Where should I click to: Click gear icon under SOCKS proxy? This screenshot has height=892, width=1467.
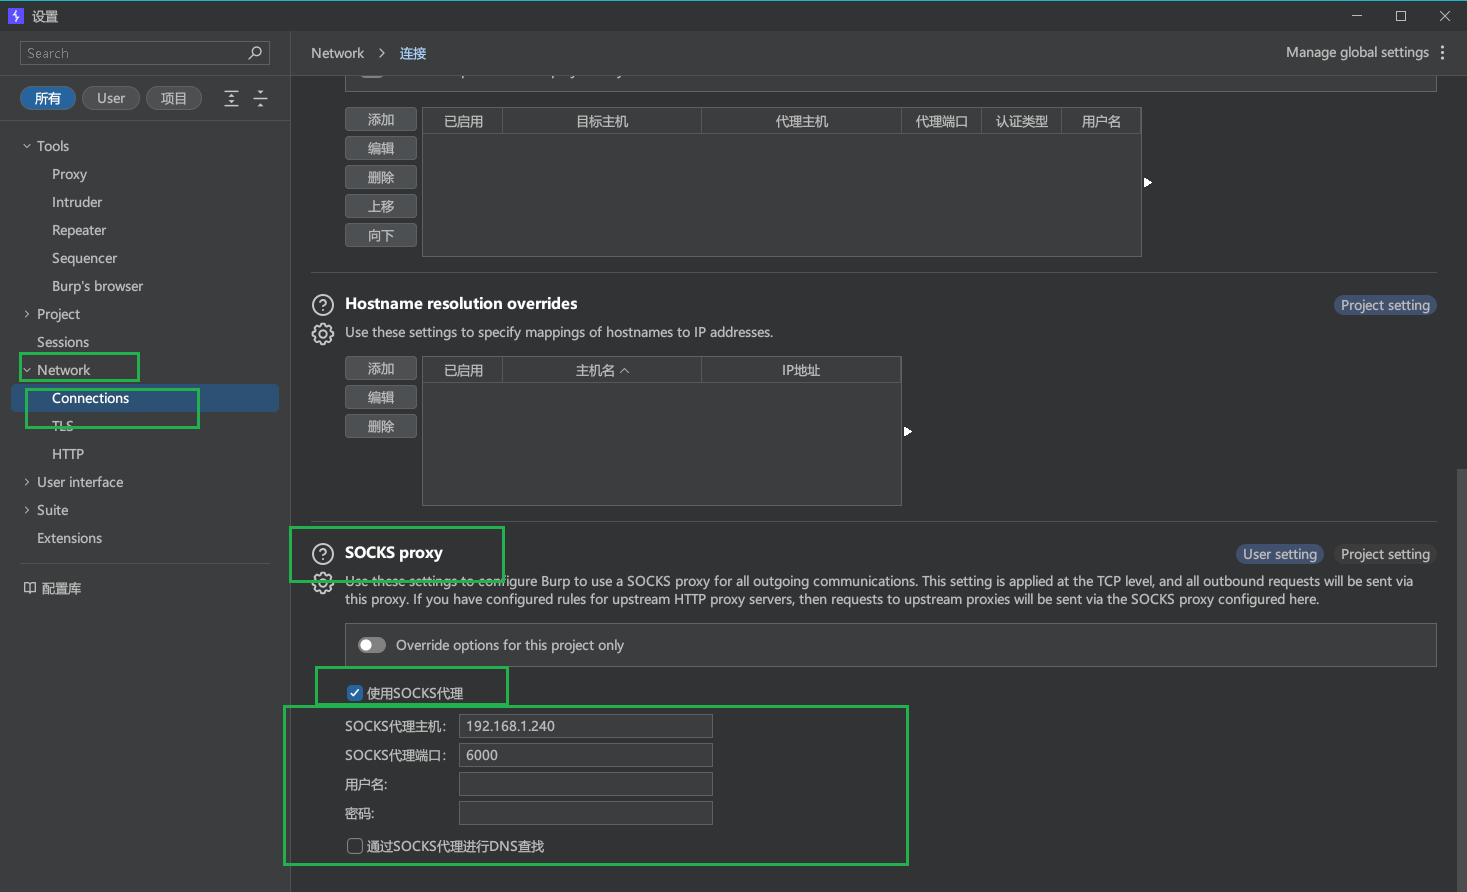point(323,582)
